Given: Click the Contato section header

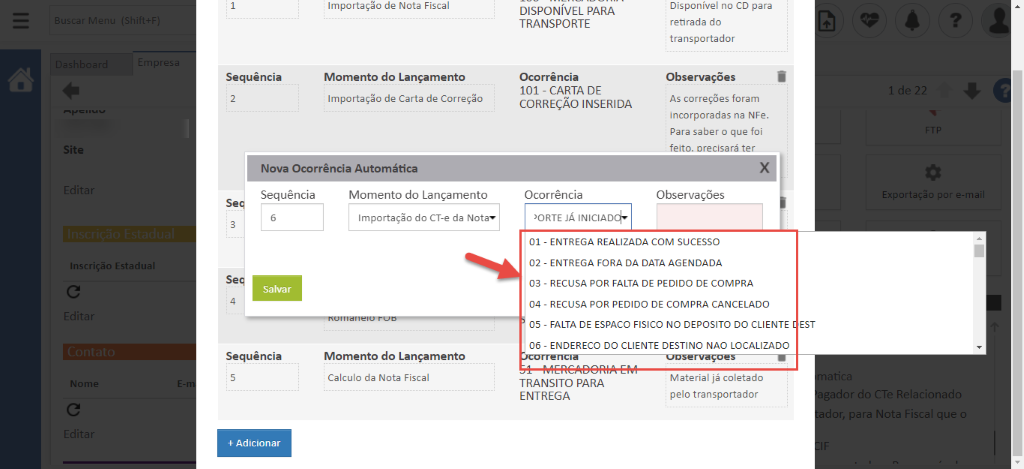Looking at the screenshot, I should pos(129,352).
